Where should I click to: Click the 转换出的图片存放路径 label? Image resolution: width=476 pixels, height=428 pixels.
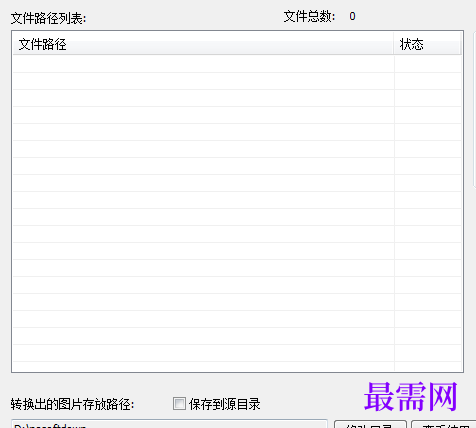tap(72, 404)
